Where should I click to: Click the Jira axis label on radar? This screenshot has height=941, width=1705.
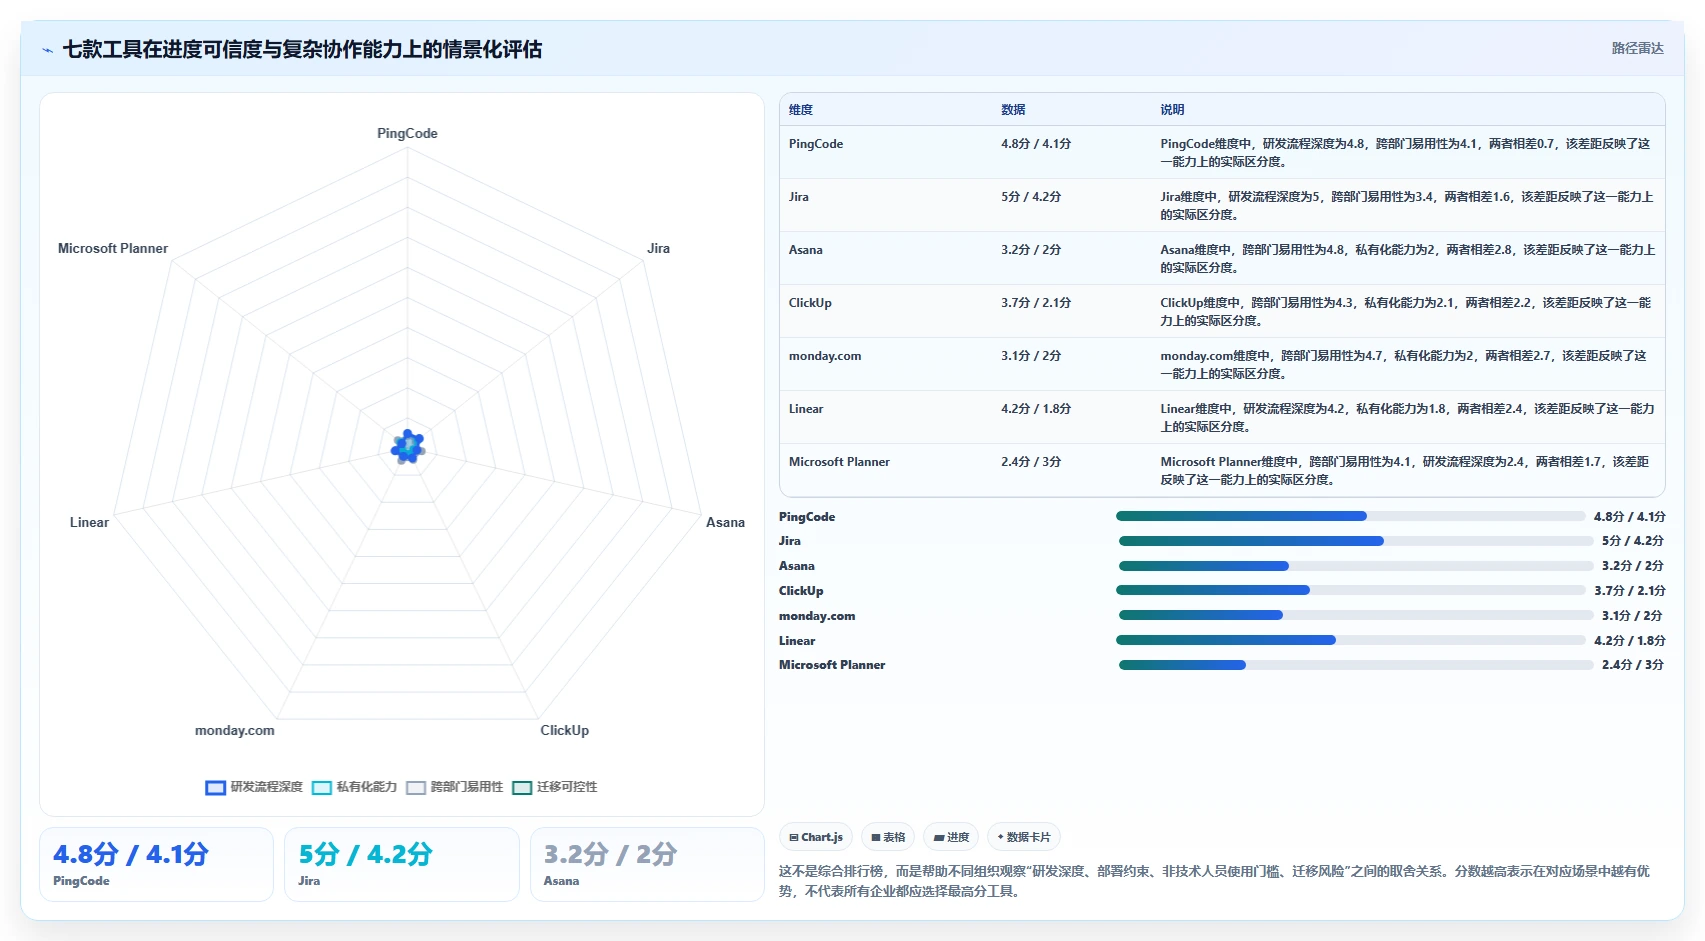(658, 248)
